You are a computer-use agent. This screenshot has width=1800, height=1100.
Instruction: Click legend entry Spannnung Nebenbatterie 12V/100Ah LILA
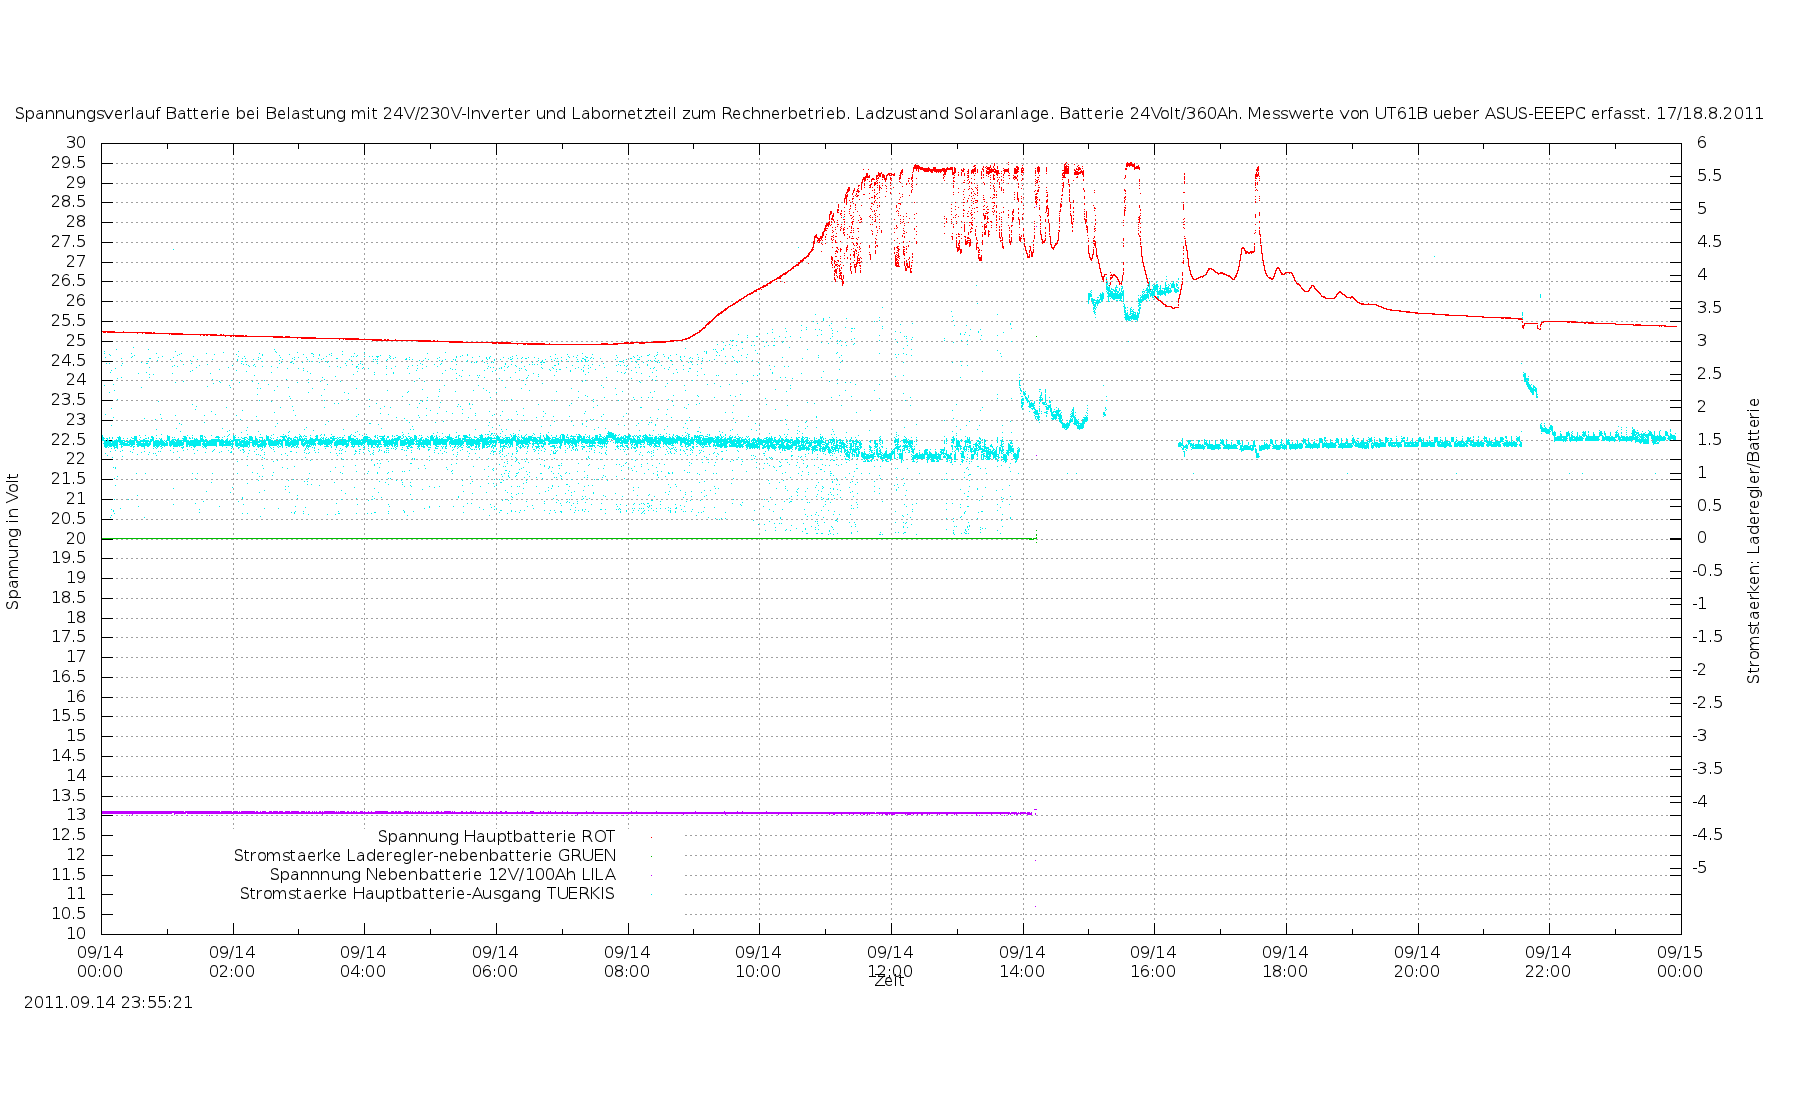(x=442, y=874)
